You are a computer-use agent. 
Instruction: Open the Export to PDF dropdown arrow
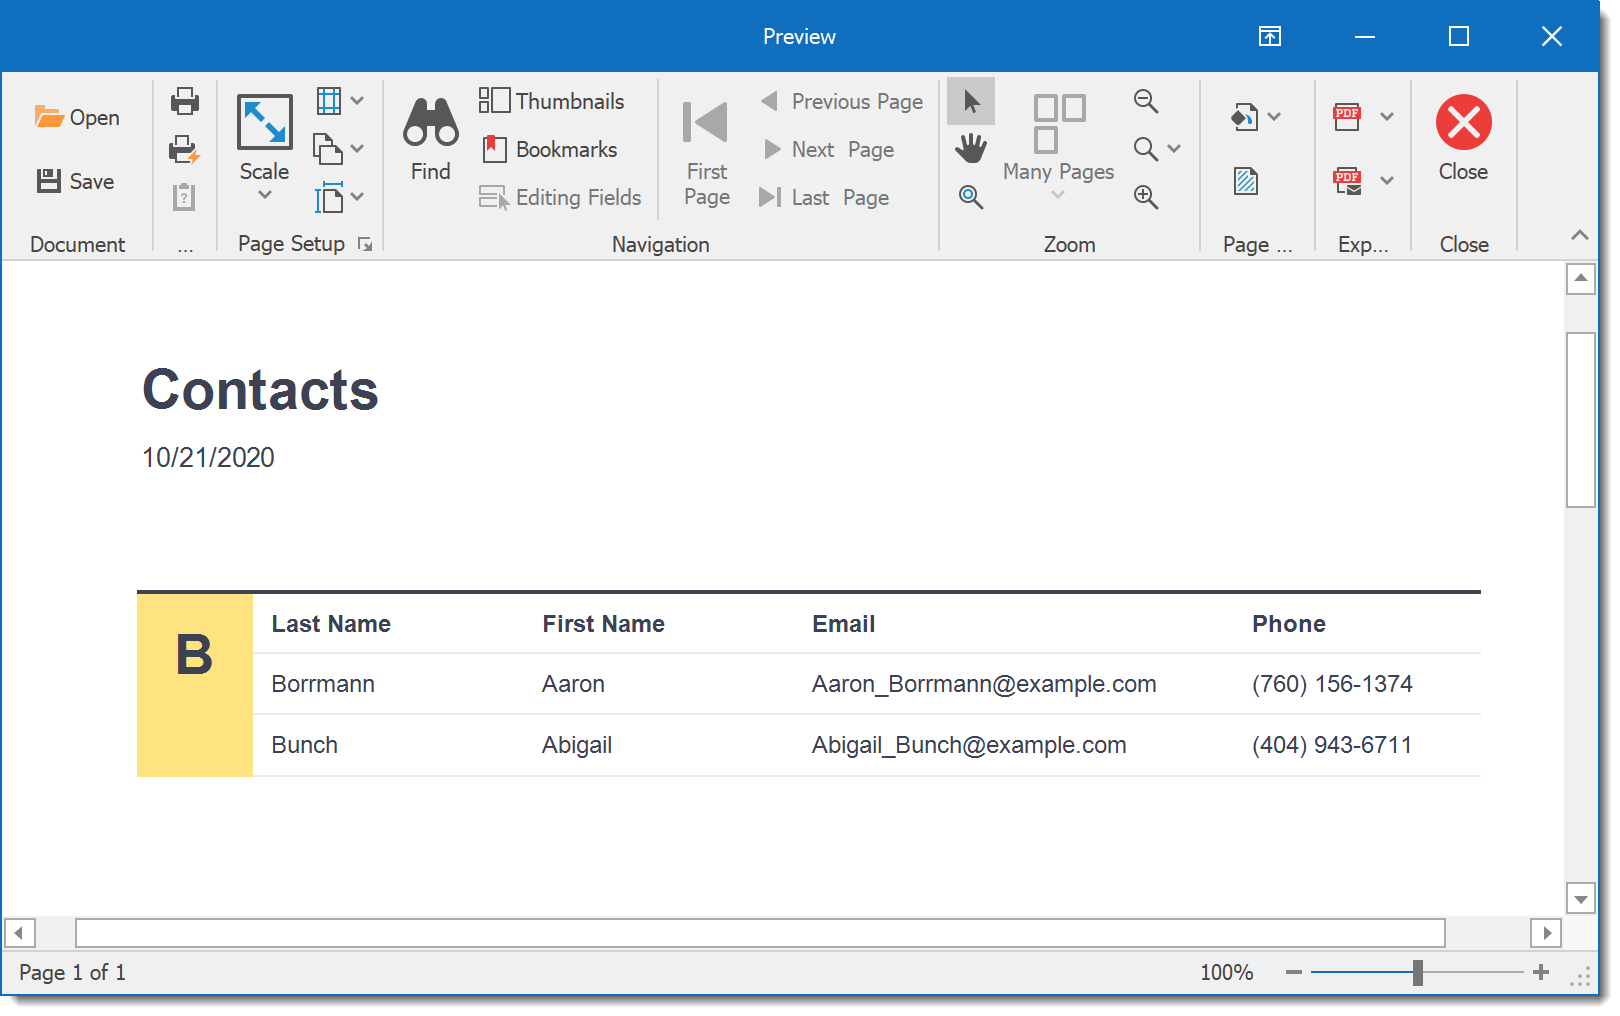coord(1387,117)
